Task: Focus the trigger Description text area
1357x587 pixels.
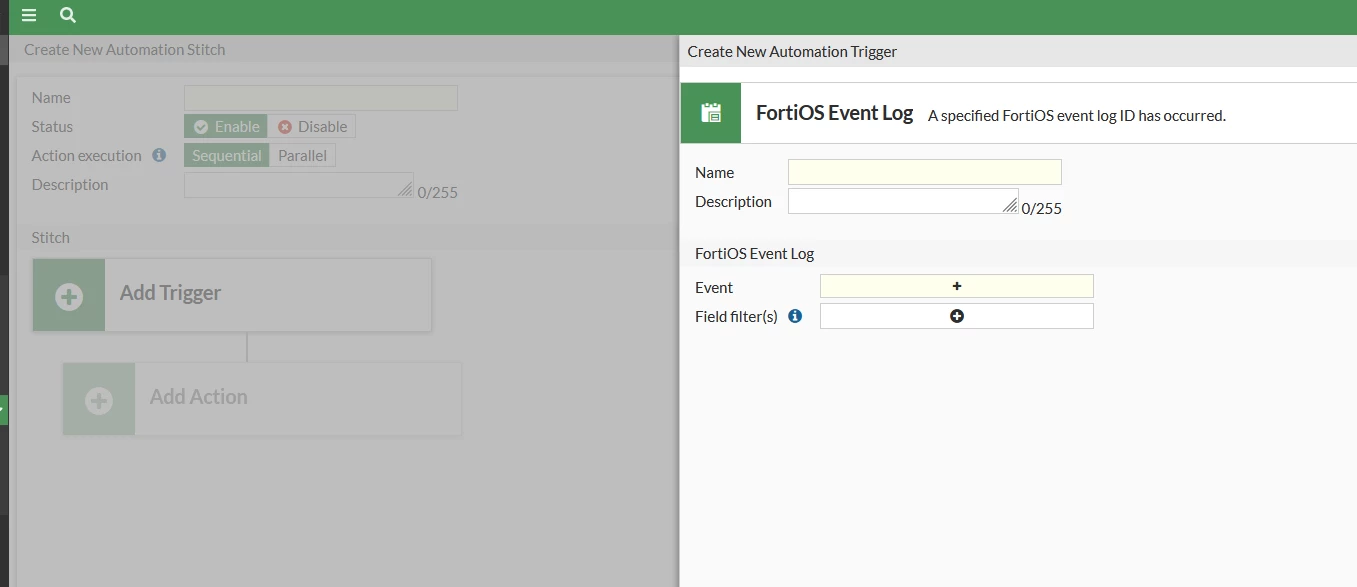Action: (x=903, y=201)
